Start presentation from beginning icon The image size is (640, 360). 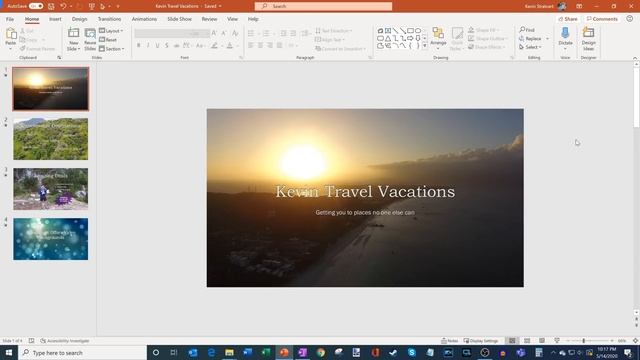[x=92, y=6]
